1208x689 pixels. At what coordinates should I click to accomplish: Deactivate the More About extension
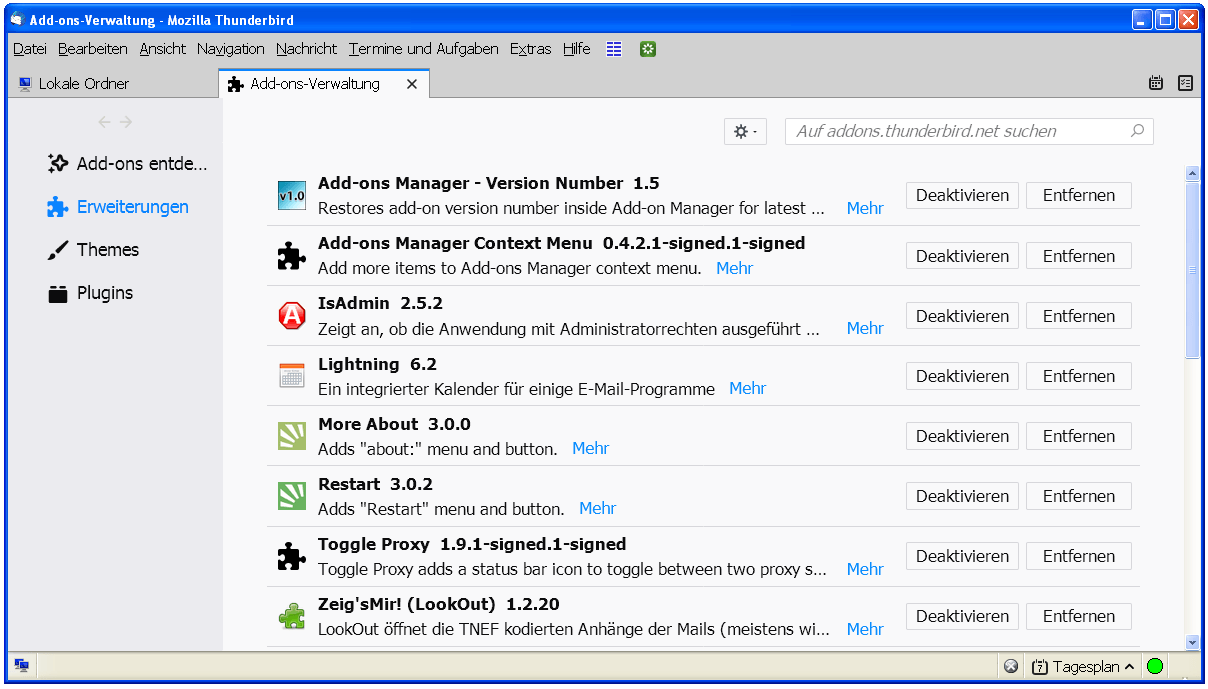click(x=962, y=436)
